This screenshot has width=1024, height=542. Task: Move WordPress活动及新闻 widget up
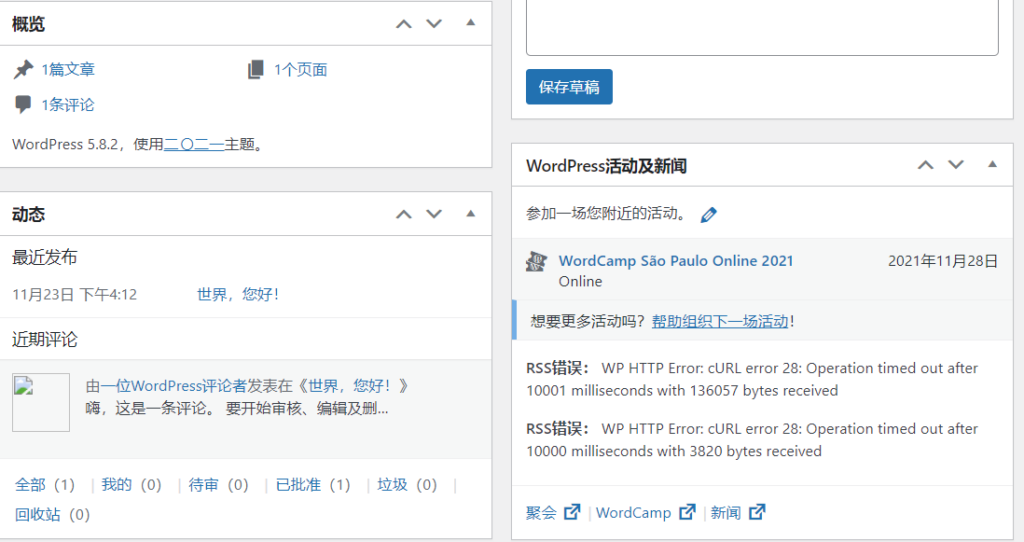[925, 165]
